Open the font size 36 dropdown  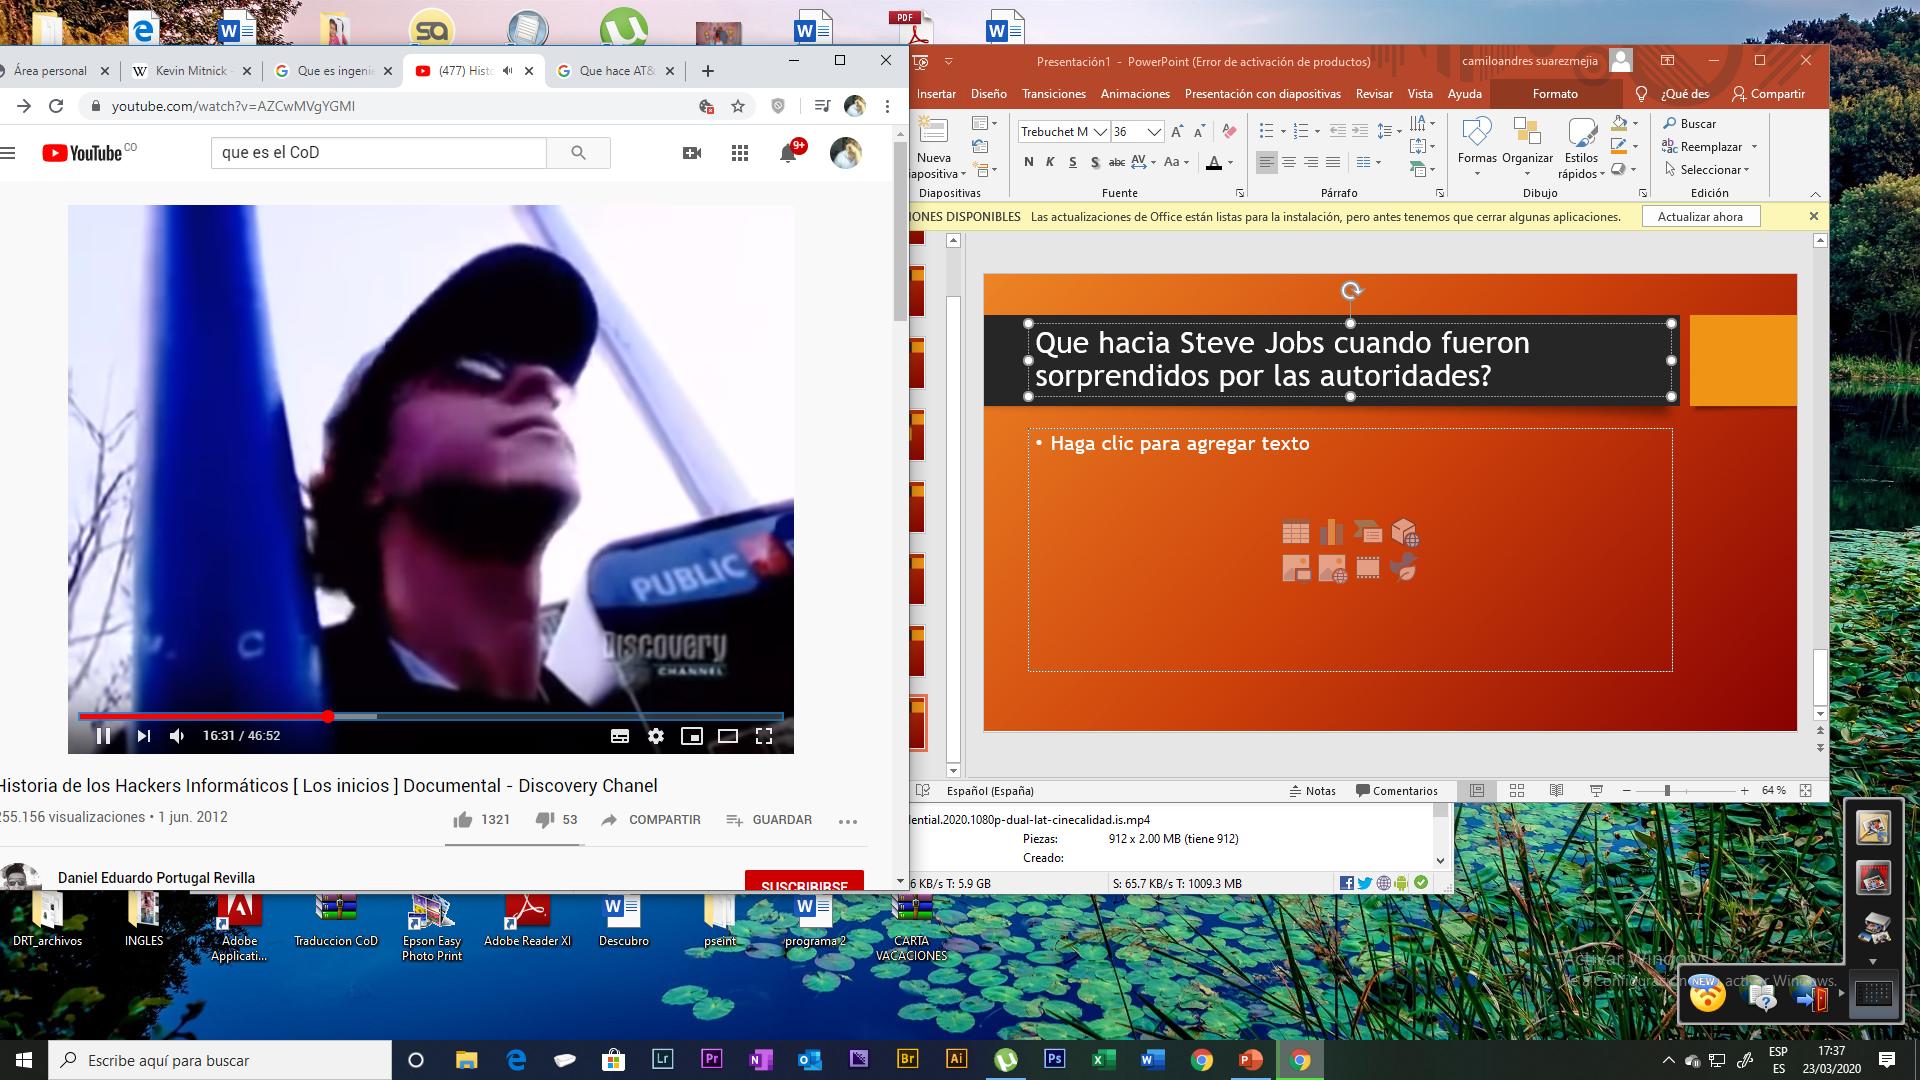(x=1154, y=132)
